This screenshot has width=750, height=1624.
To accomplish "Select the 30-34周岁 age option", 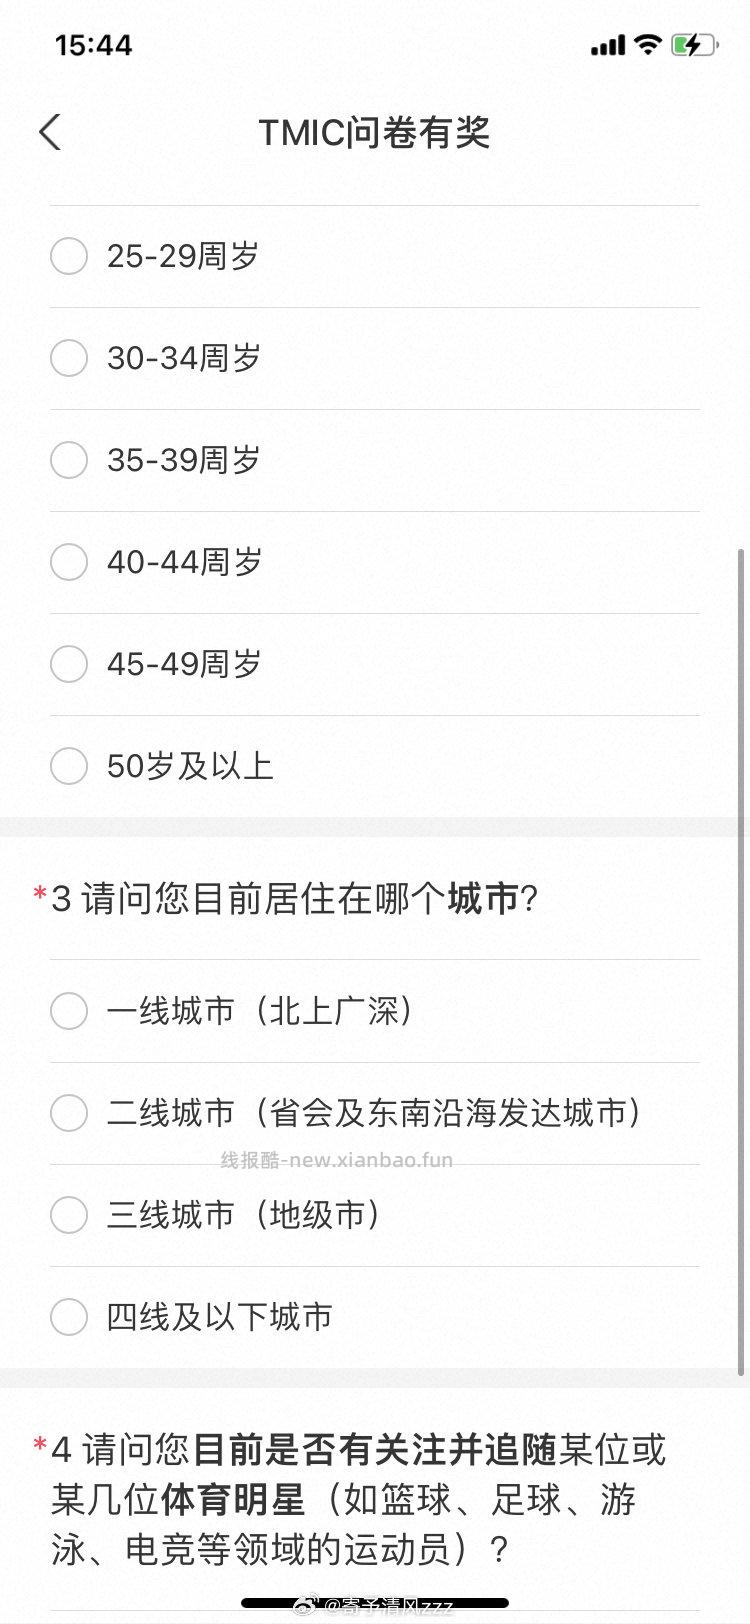I will tap(69, 358).
